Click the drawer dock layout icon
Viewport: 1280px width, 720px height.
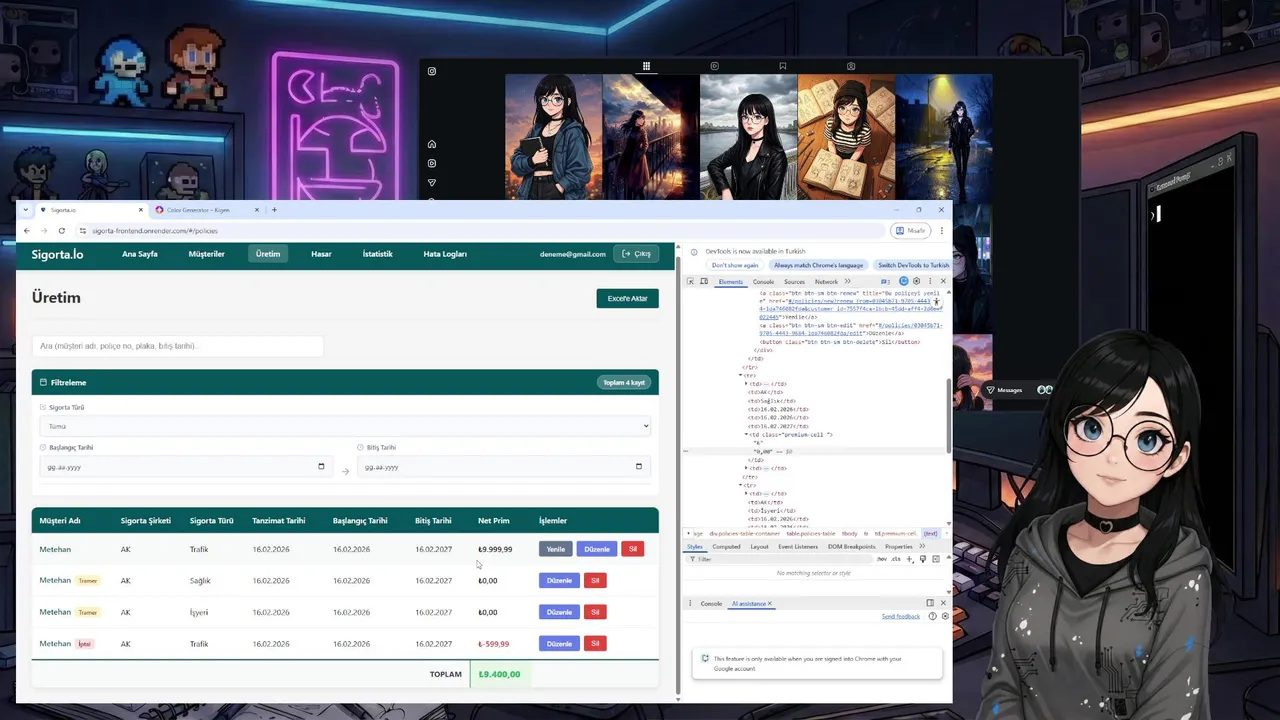point(930,603)
